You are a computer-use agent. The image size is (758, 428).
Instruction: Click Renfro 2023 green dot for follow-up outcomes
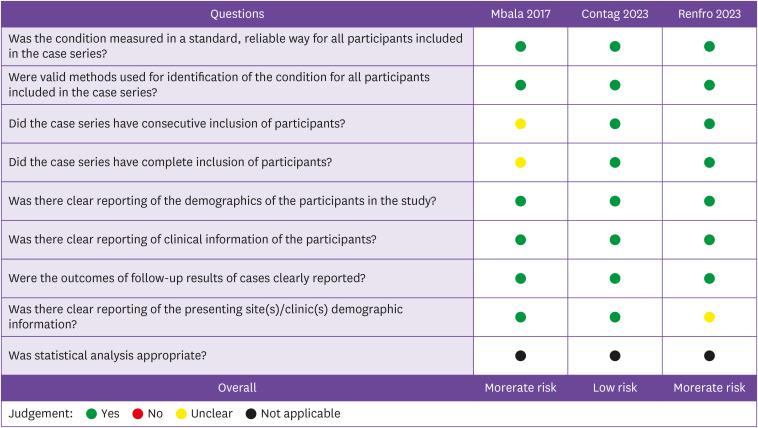point(709,278)
